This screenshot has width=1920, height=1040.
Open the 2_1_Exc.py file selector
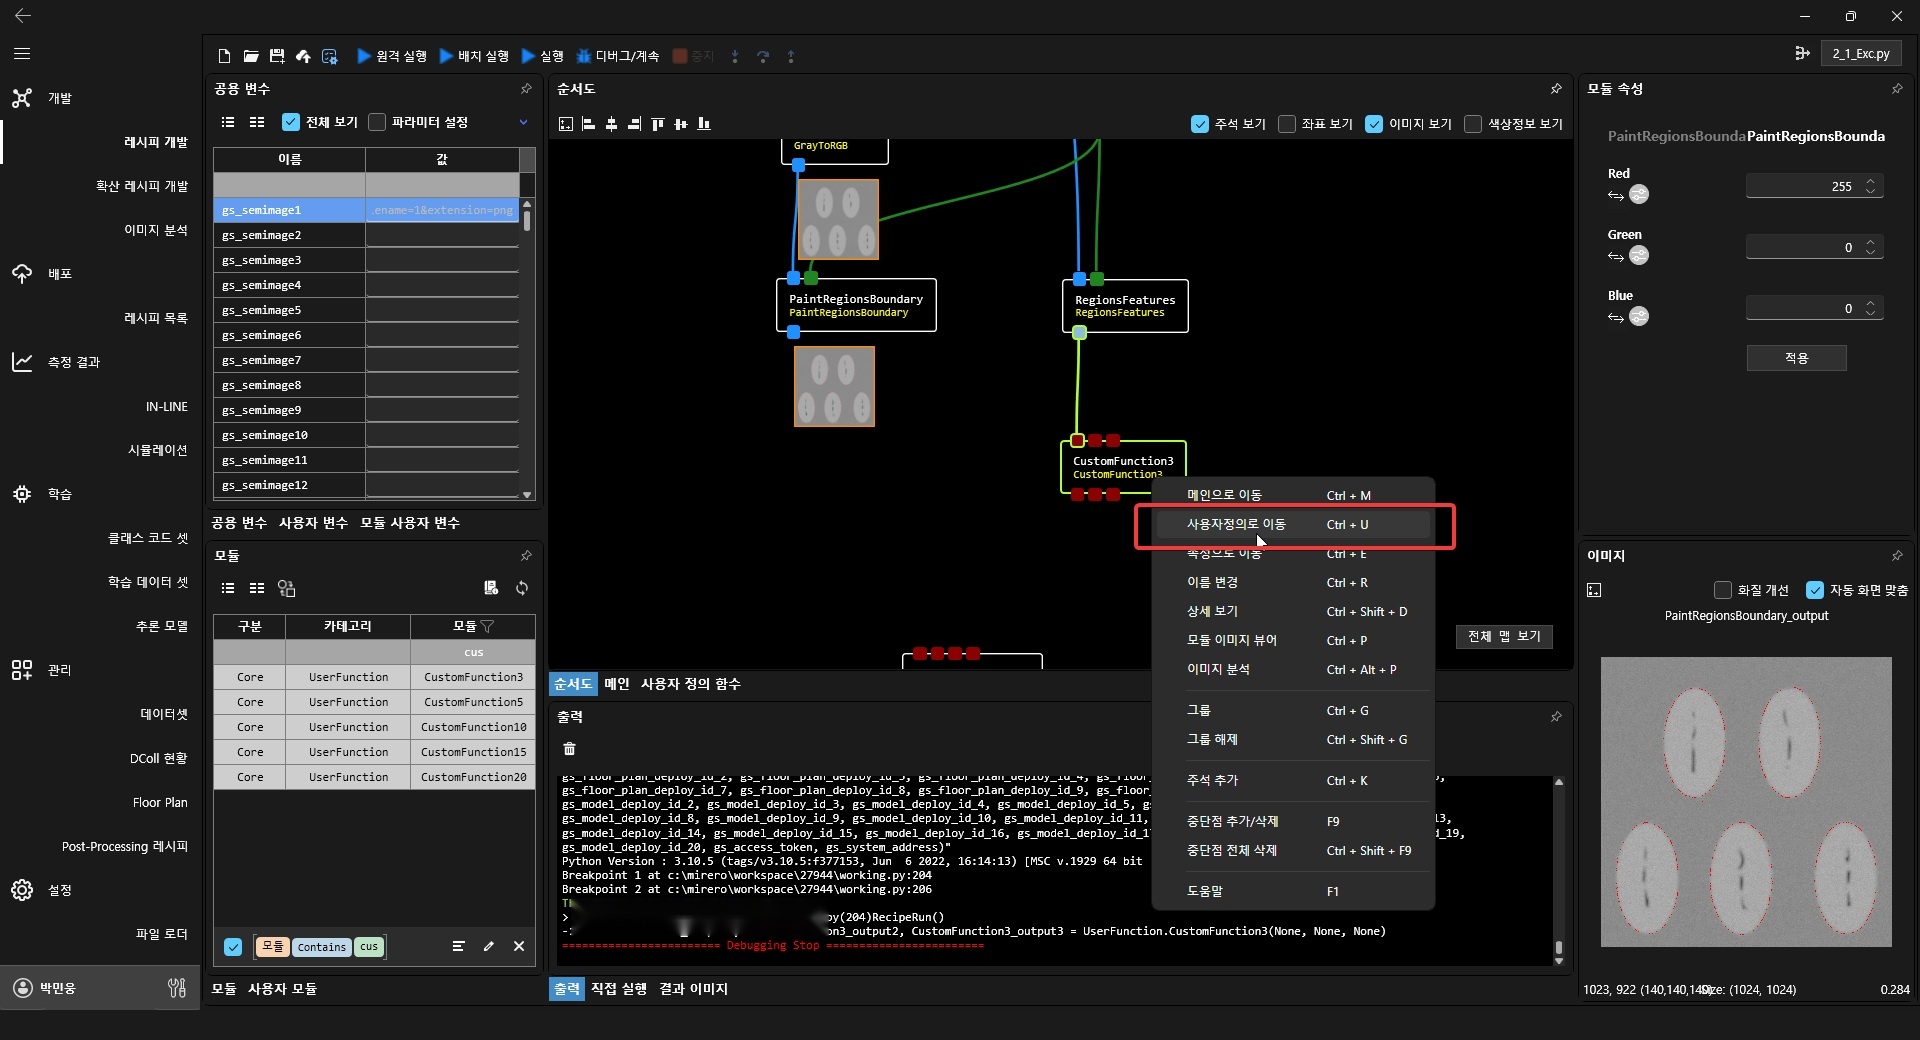[1860, 54]
